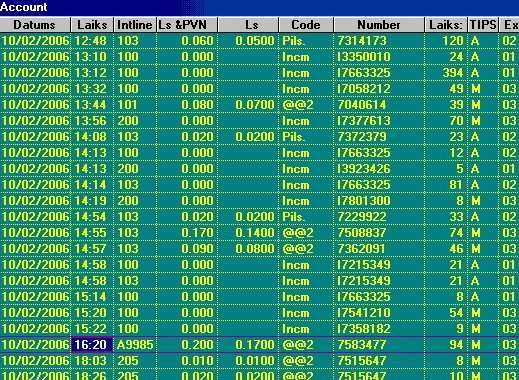Select number 7362091 at 14:57
The image size is (519, 380).
tap(361, 249)
